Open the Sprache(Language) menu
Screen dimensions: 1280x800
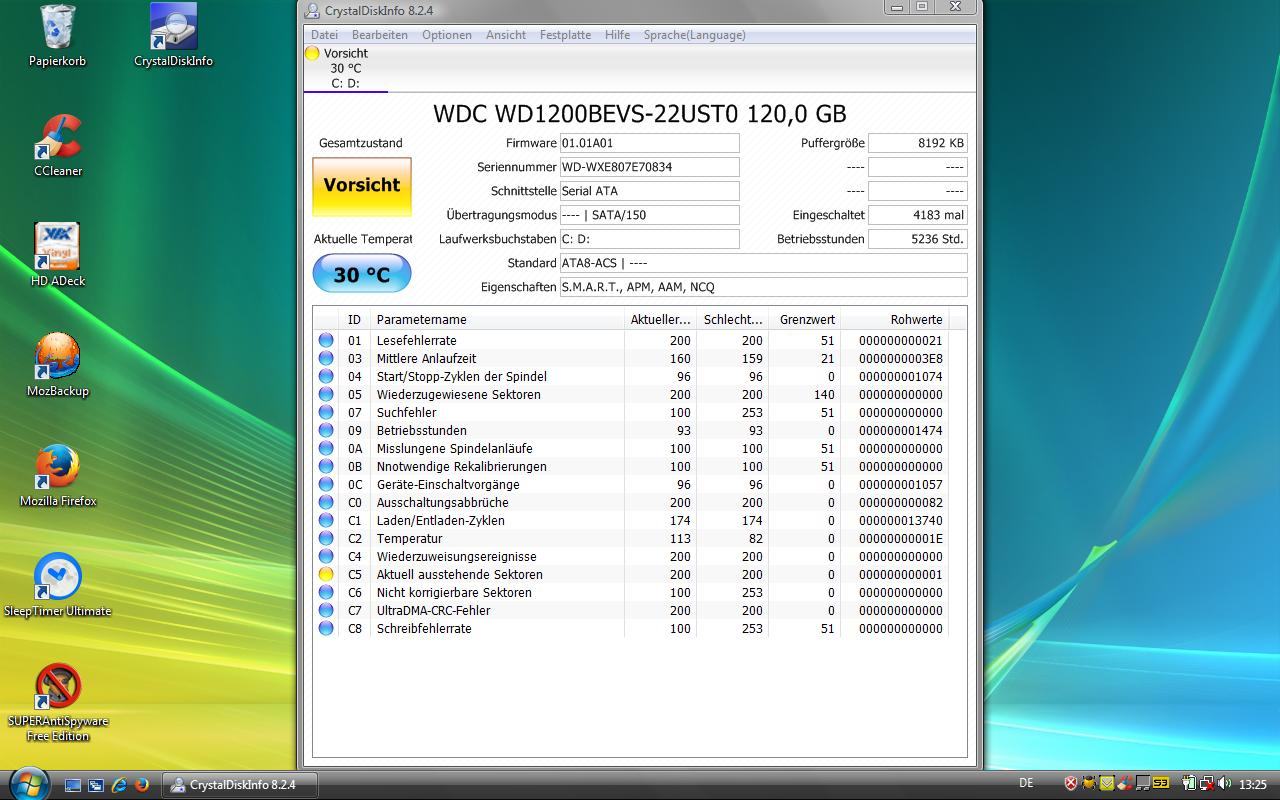[x=694, y=35]
